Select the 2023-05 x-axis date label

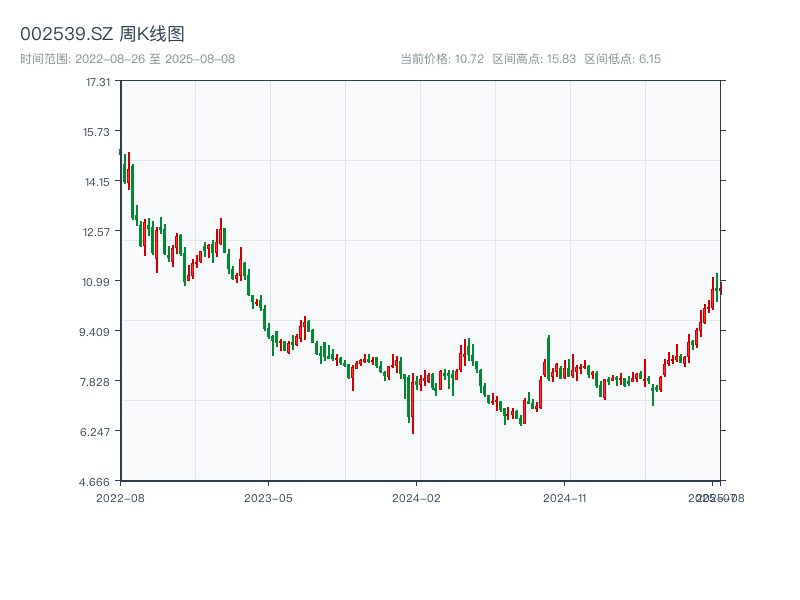[268, 497]
